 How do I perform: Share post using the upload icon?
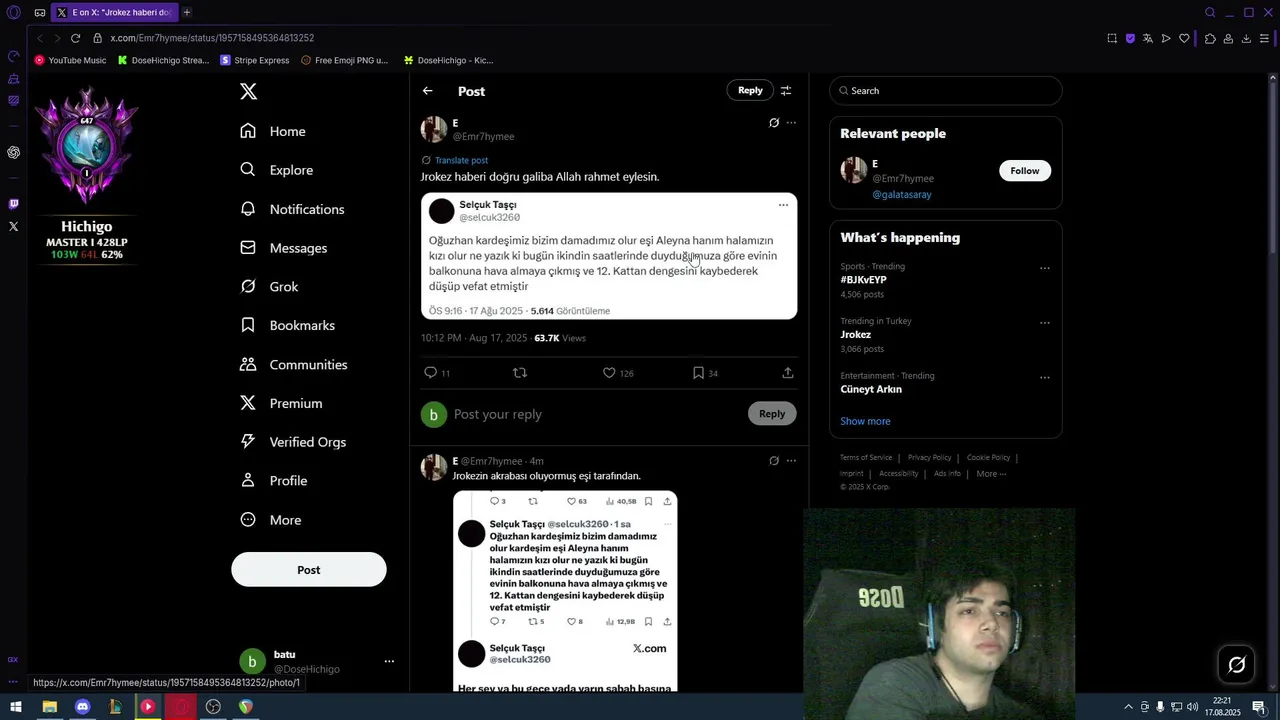788,373
